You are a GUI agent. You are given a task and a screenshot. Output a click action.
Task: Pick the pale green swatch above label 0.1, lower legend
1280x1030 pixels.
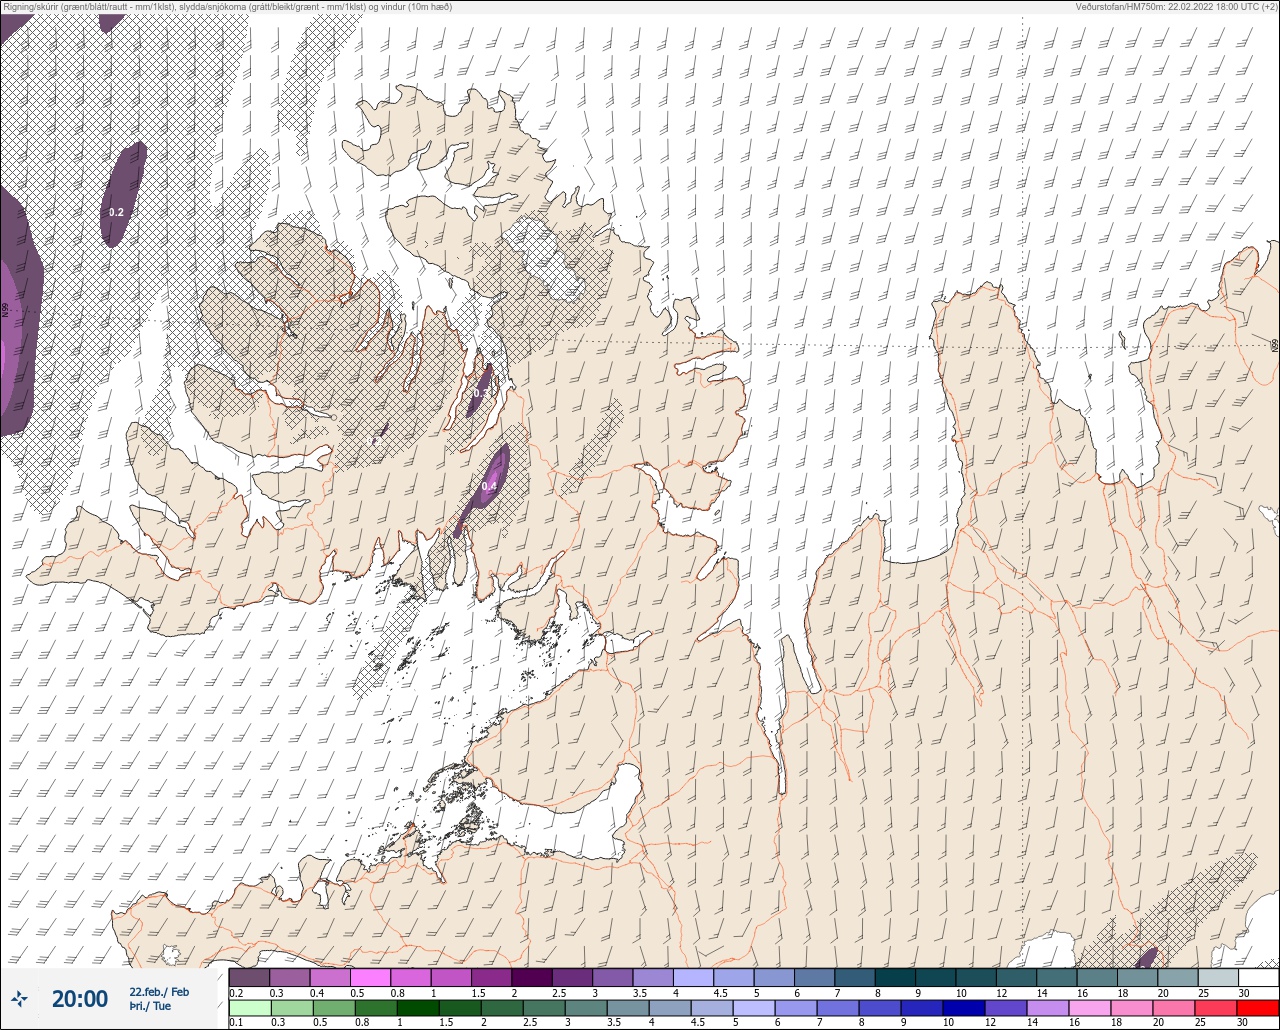coord(249,1008)
